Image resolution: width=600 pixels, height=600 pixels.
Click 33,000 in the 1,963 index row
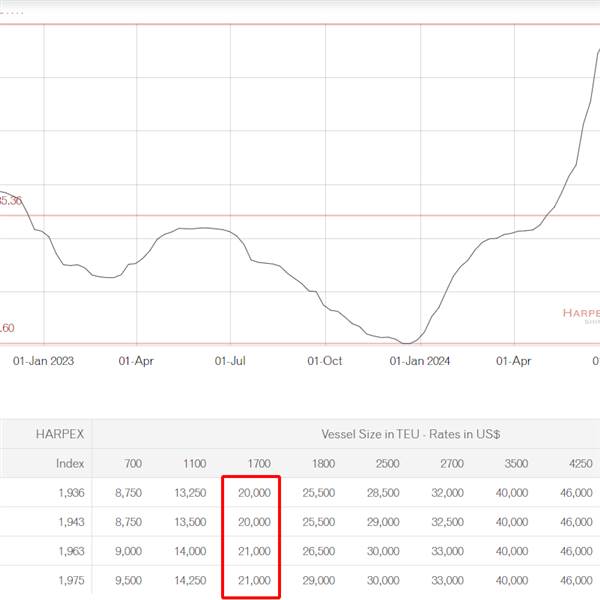coord(447,551)
